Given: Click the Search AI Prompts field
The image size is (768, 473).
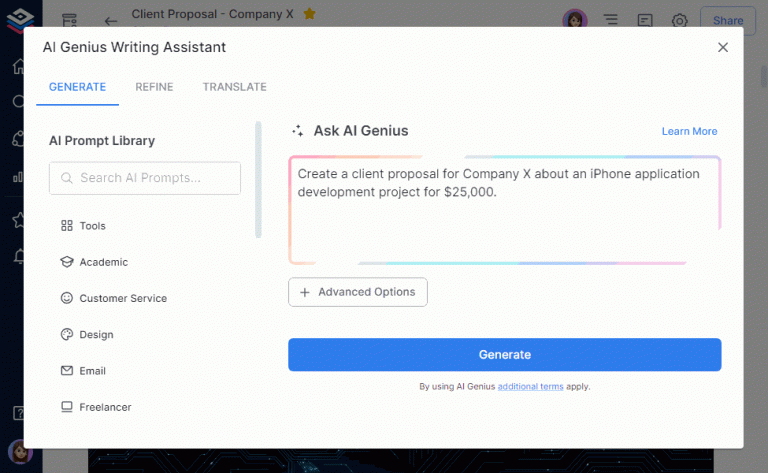Looking at the screenshot, I should [145, 178].
